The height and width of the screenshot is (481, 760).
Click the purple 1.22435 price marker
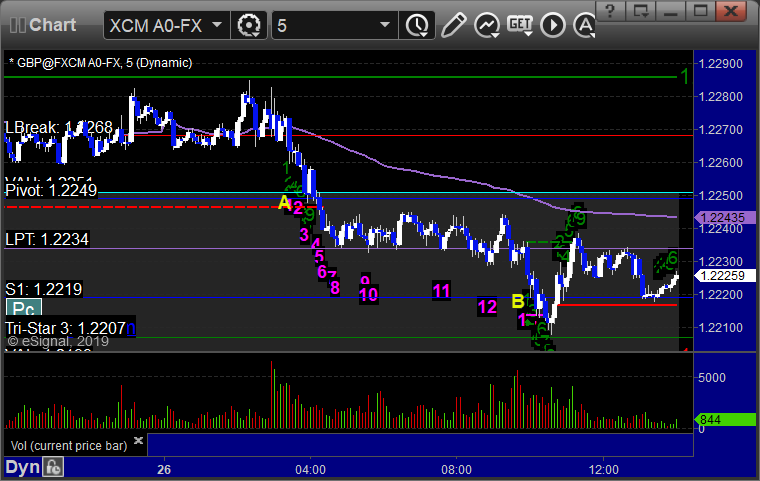[725, 218]
